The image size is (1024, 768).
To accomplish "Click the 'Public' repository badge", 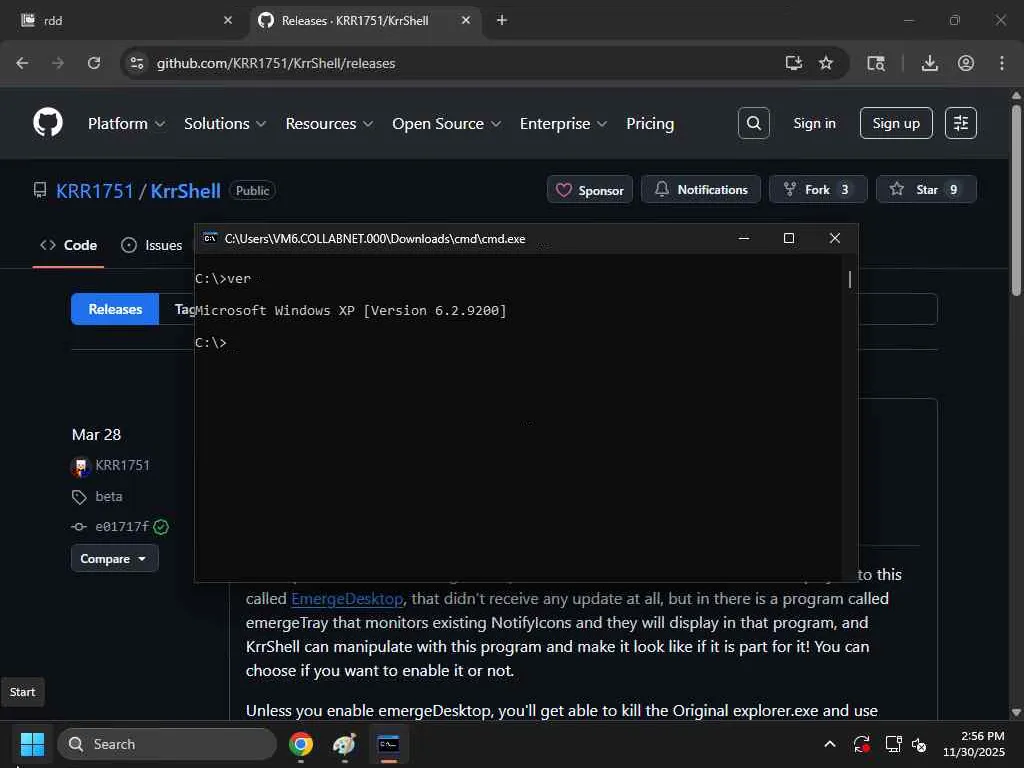I will pyautogui.click(x=252, y=191).
